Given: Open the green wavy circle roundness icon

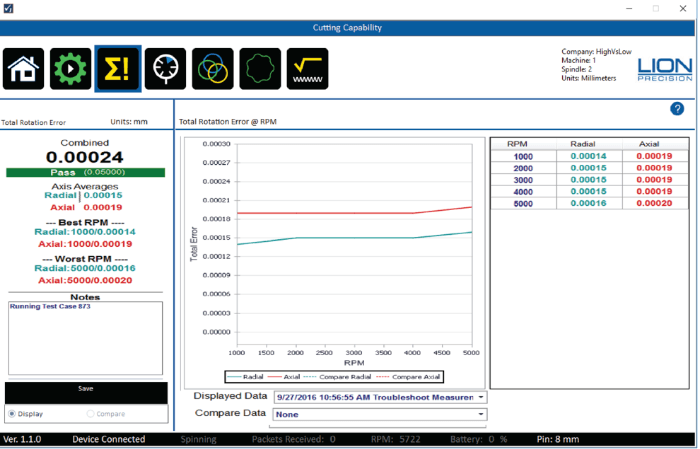Looking at the screenshot, I should (x=260, y=69).
